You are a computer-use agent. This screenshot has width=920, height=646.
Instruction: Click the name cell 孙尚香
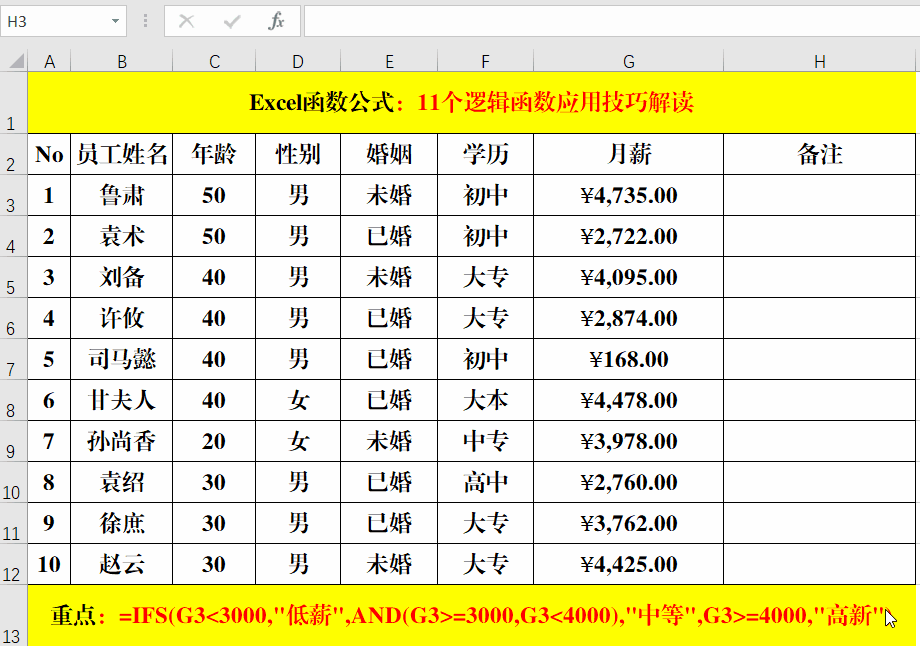(x=121, y=441)
